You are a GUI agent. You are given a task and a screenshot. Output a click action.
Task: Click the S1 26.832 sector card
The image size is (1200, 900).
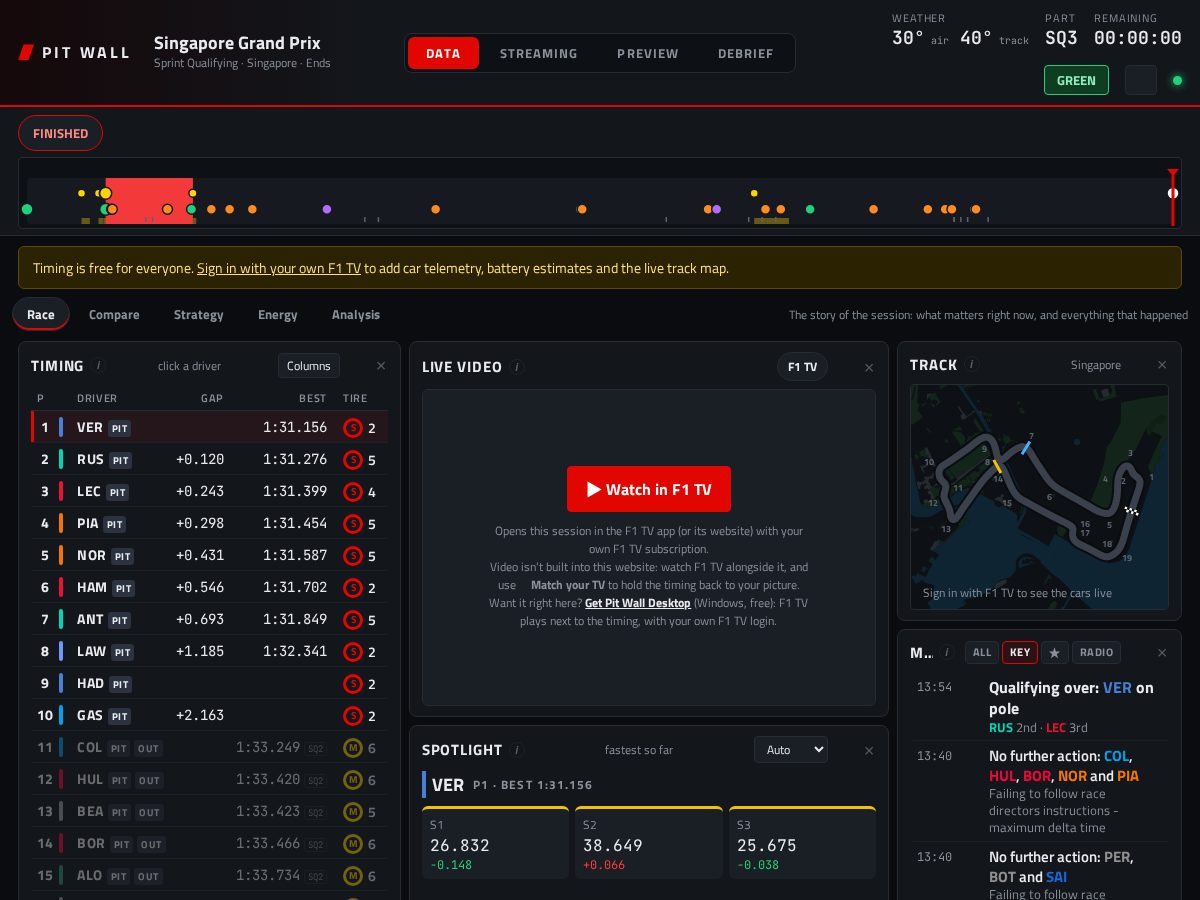pos(495,842)
